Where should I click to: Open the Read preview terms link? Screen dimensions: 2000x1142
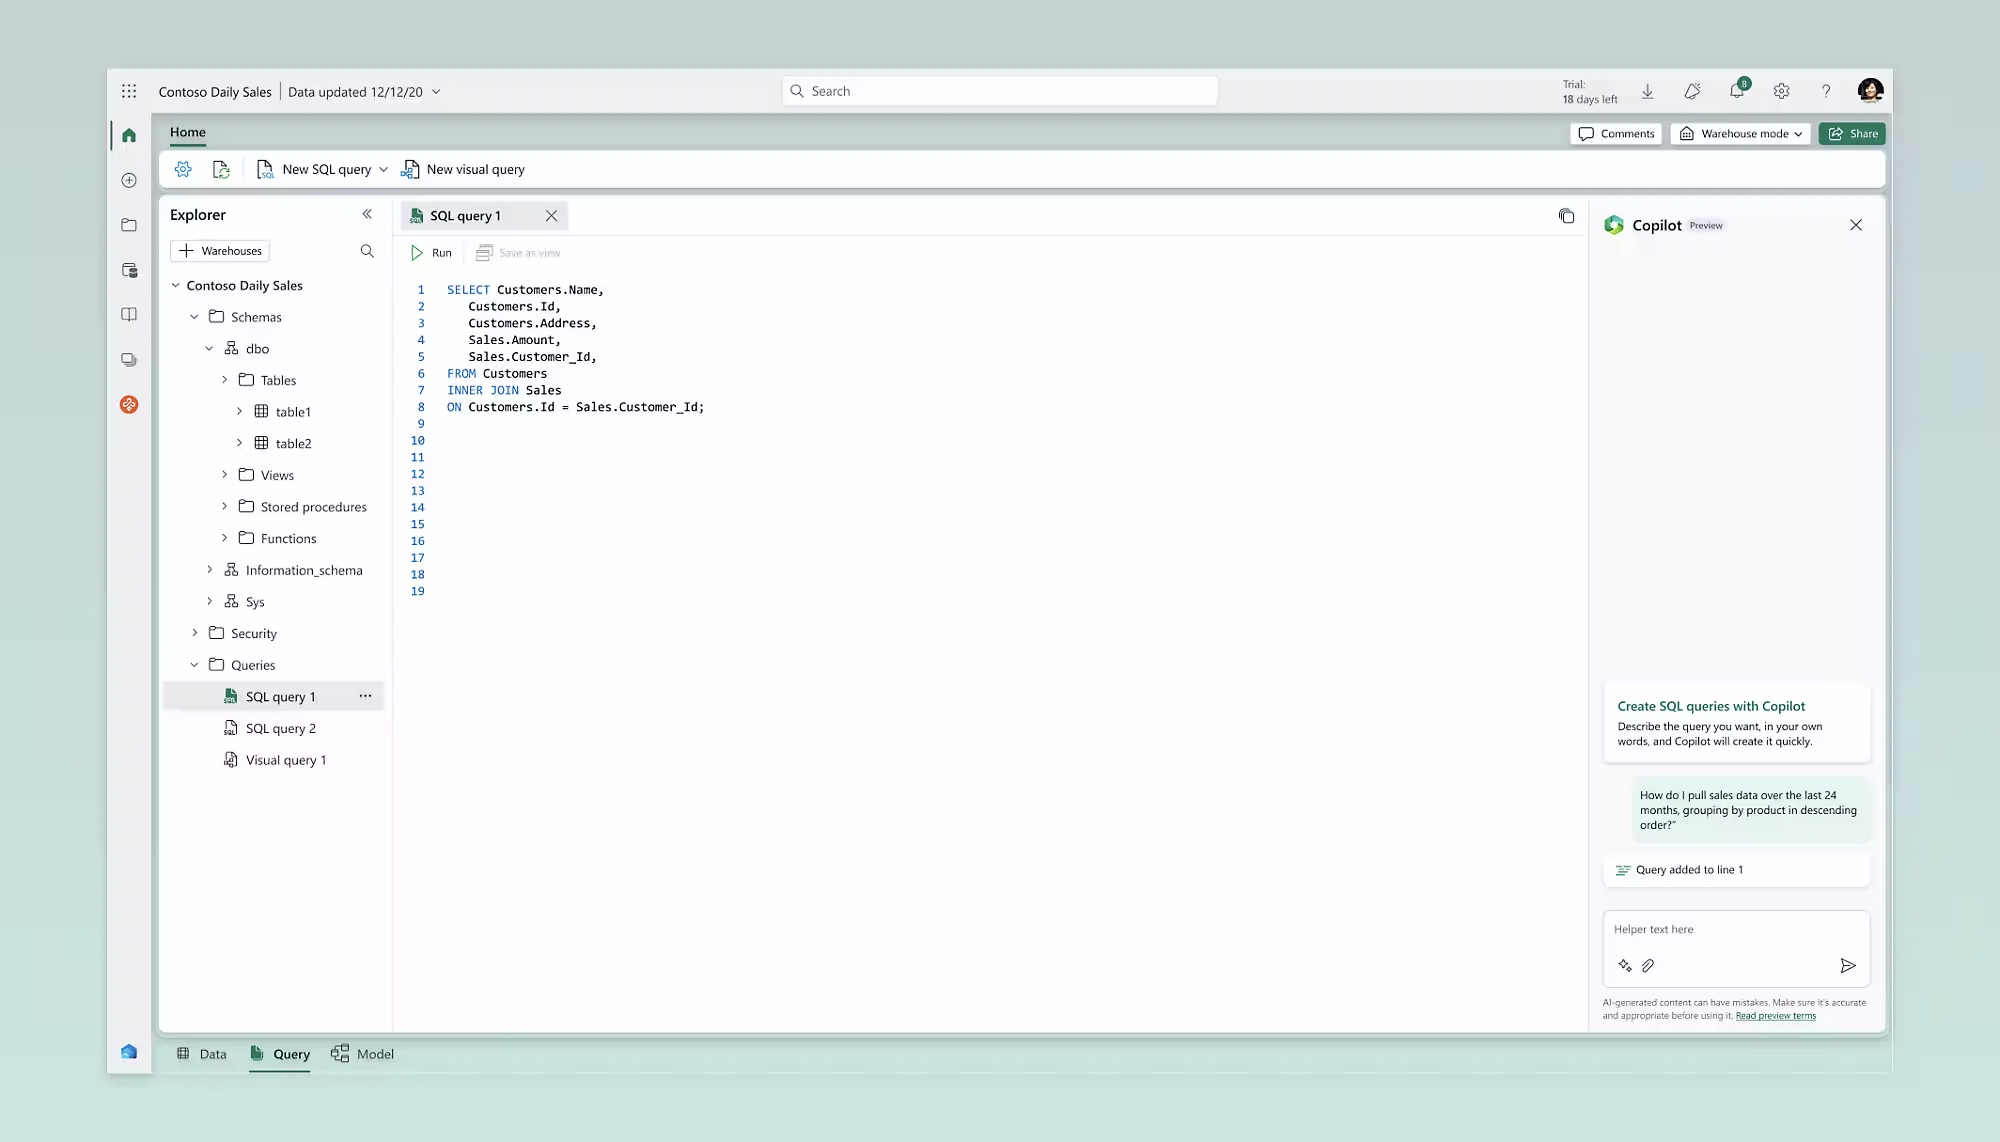click(x=1775, y=1016)
